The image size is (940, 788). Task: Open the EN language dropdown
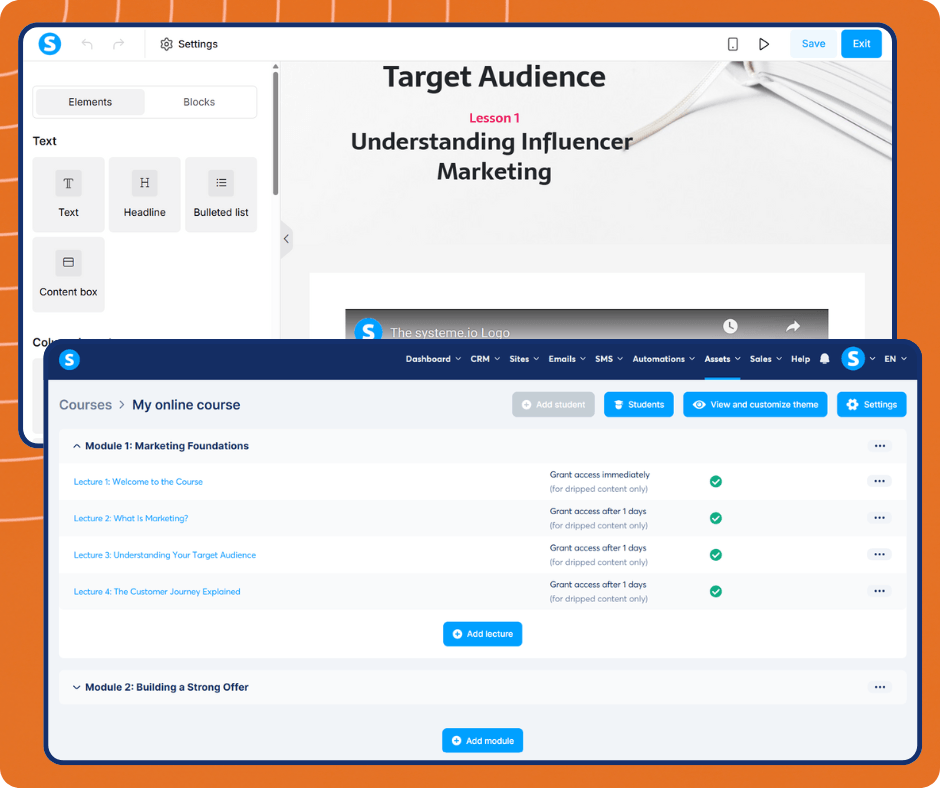point(895,359)
